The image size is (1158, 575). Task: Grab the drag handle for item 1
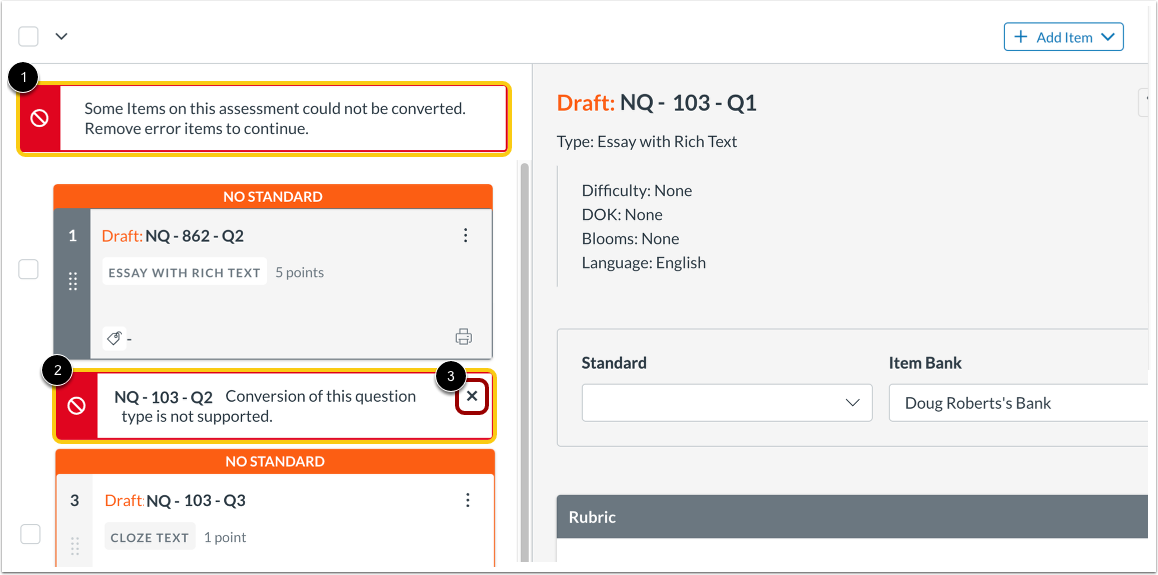coord(73,281)
